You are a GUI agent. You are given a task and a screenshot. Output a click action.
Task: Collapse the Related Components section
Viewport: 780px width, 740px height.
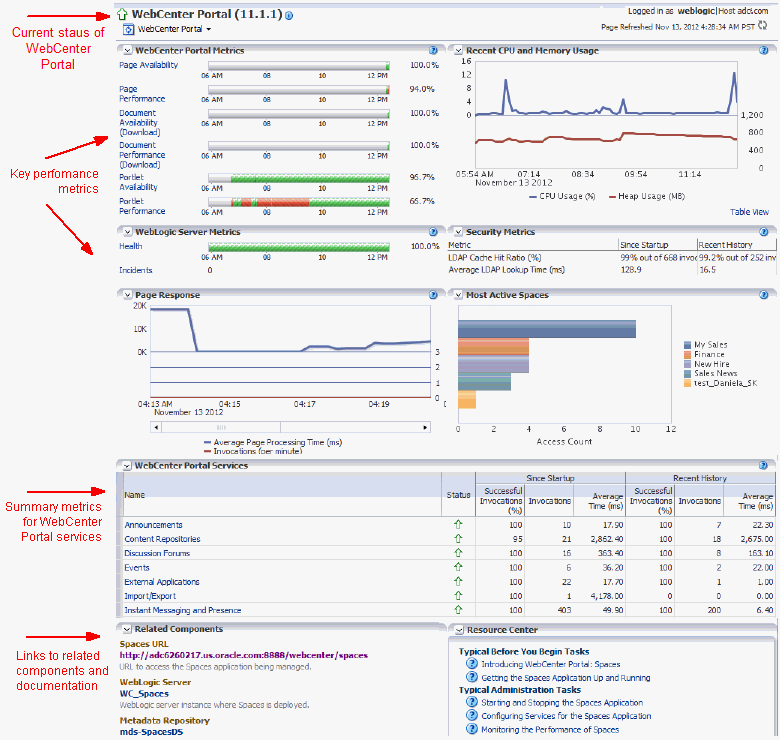[127, 629]
